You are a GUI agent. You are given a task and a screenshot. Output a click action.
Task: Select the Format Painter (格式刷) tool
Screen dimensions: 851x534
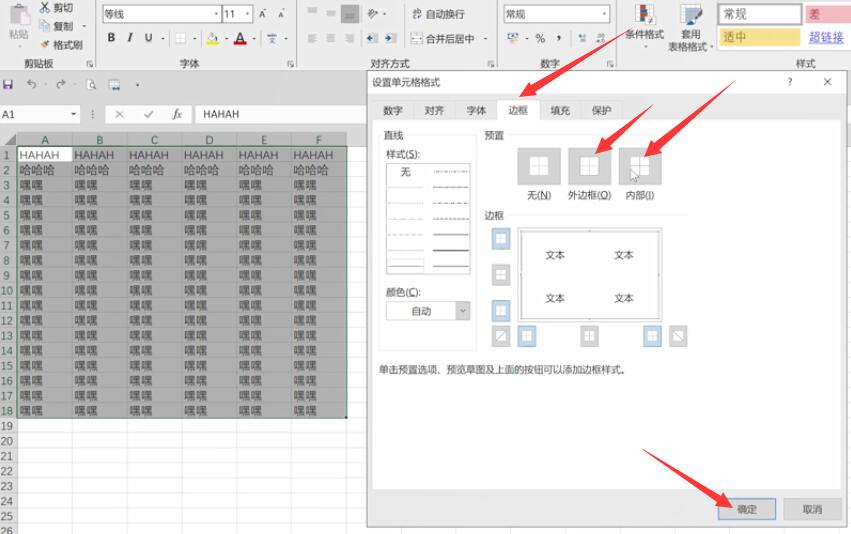(45, 44)
